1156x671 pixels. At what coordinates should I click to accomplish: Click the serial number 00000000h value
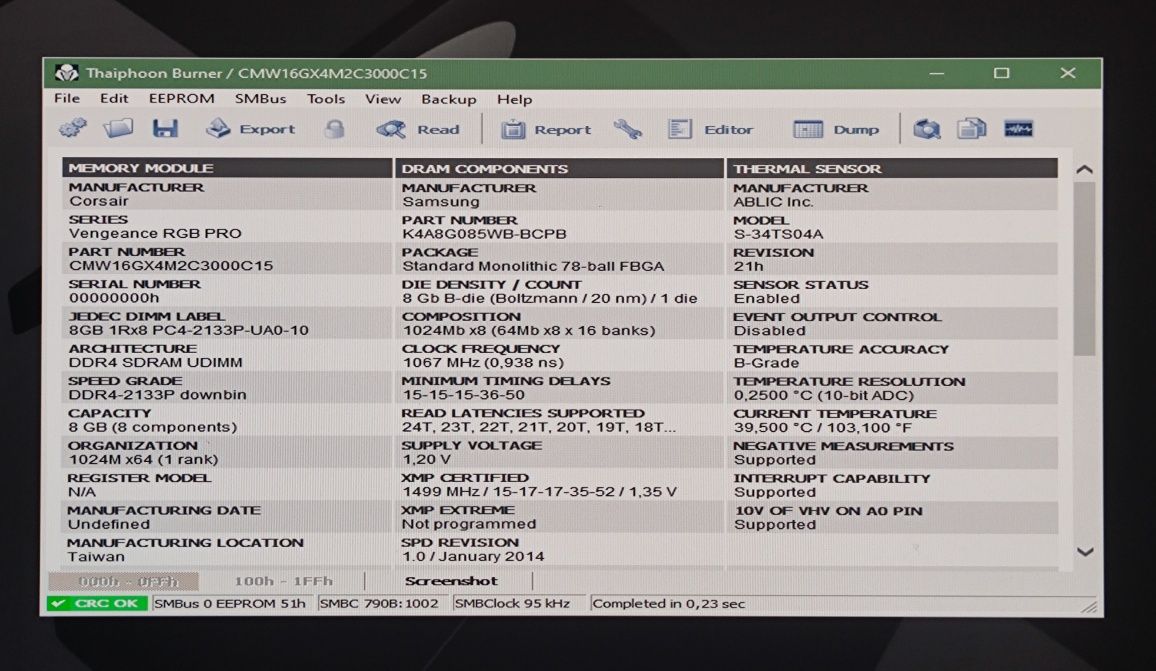pyautogui.click(x=114, y=298)
